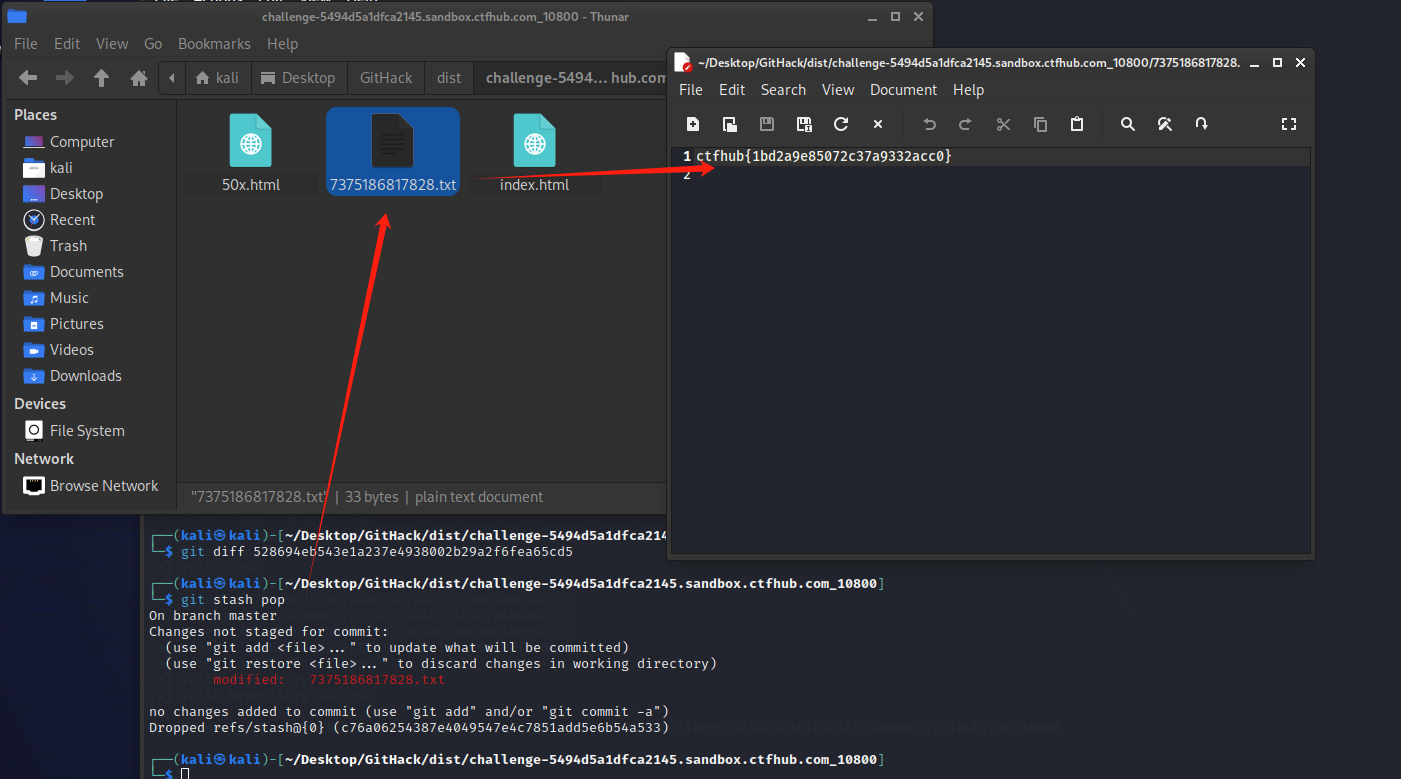Redo edit in text editor
Screen dimensions: 1401x779
966,124
